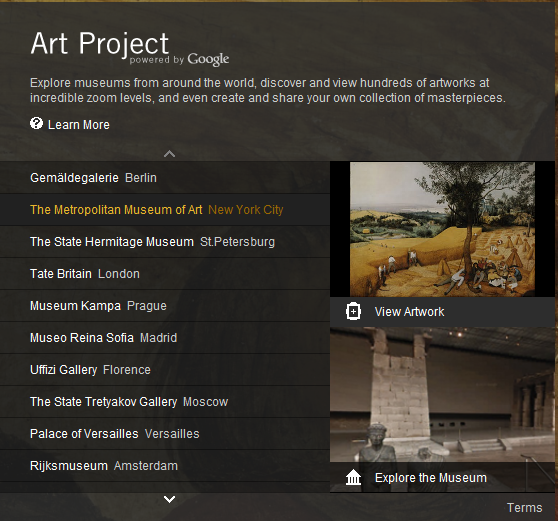Select Museo Reina Sofia Madrid
This screenshot has height=521, width=558.
165,338
